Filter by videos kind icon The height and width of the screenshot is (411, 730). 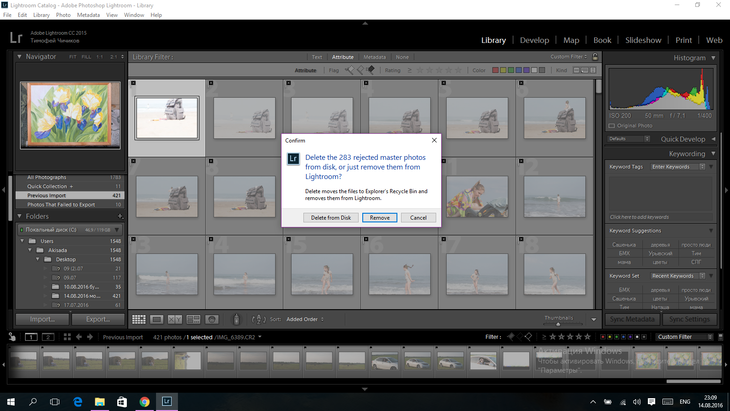coord(593,70)
